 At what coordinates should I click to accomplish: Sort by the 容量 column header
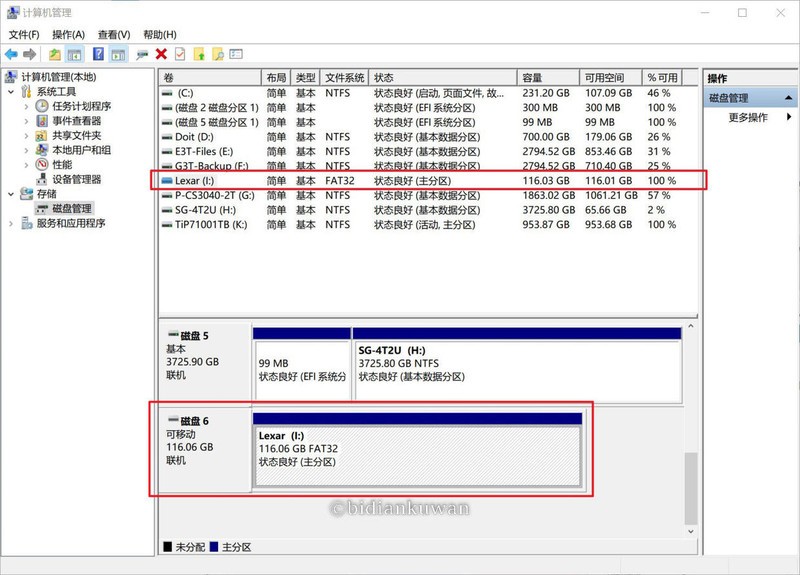[x=548, y=78]
